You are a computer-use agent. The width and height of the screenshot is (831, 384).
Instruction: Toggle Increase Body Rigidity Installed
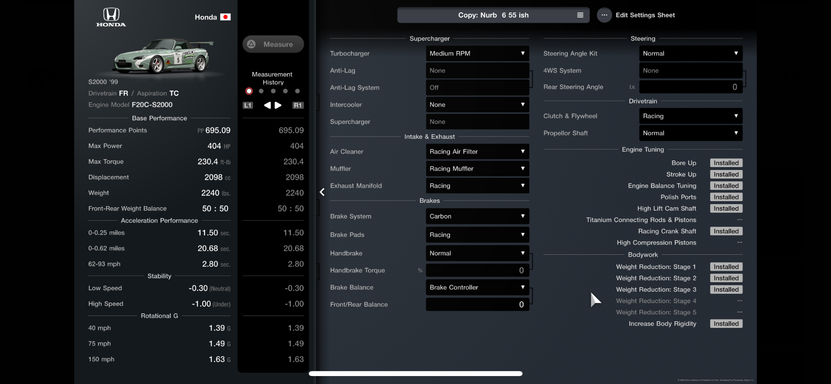[726, 324]
